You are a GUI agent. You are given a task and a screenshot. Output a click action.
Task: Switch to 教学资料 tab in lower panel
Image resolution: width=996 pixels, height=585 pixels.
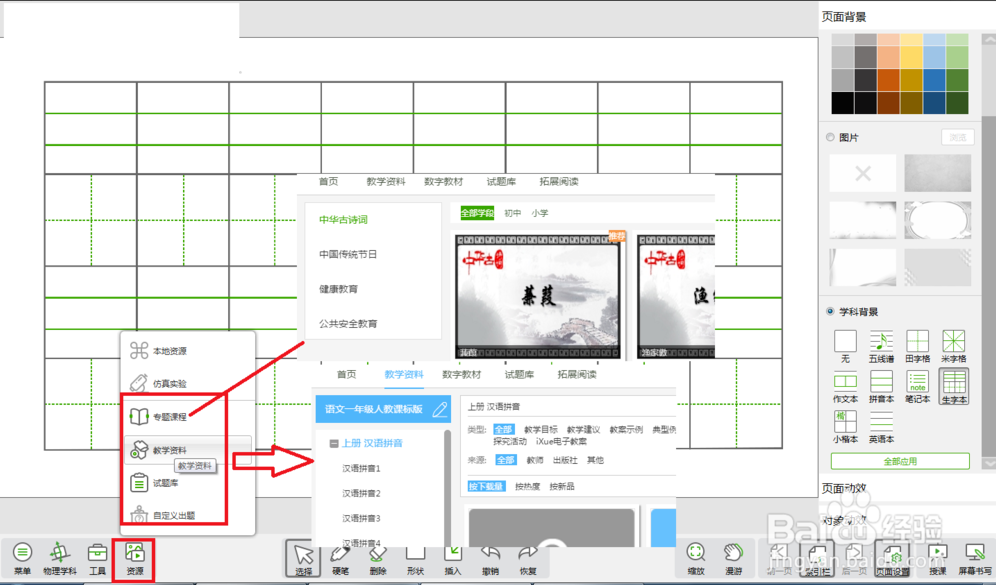point(403,375)
